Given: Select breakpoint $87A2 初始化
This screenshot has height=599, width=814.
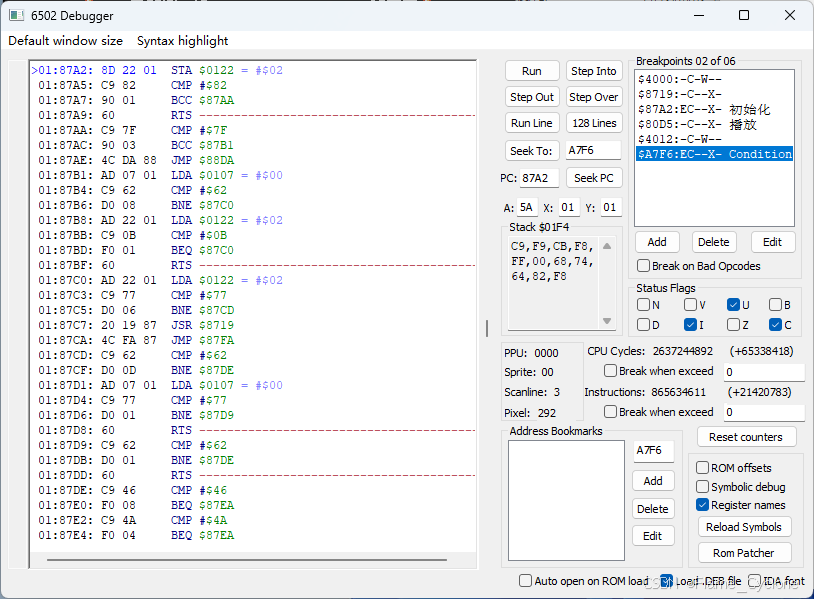Looking at the screenshot, I should [x=714, y=109].
